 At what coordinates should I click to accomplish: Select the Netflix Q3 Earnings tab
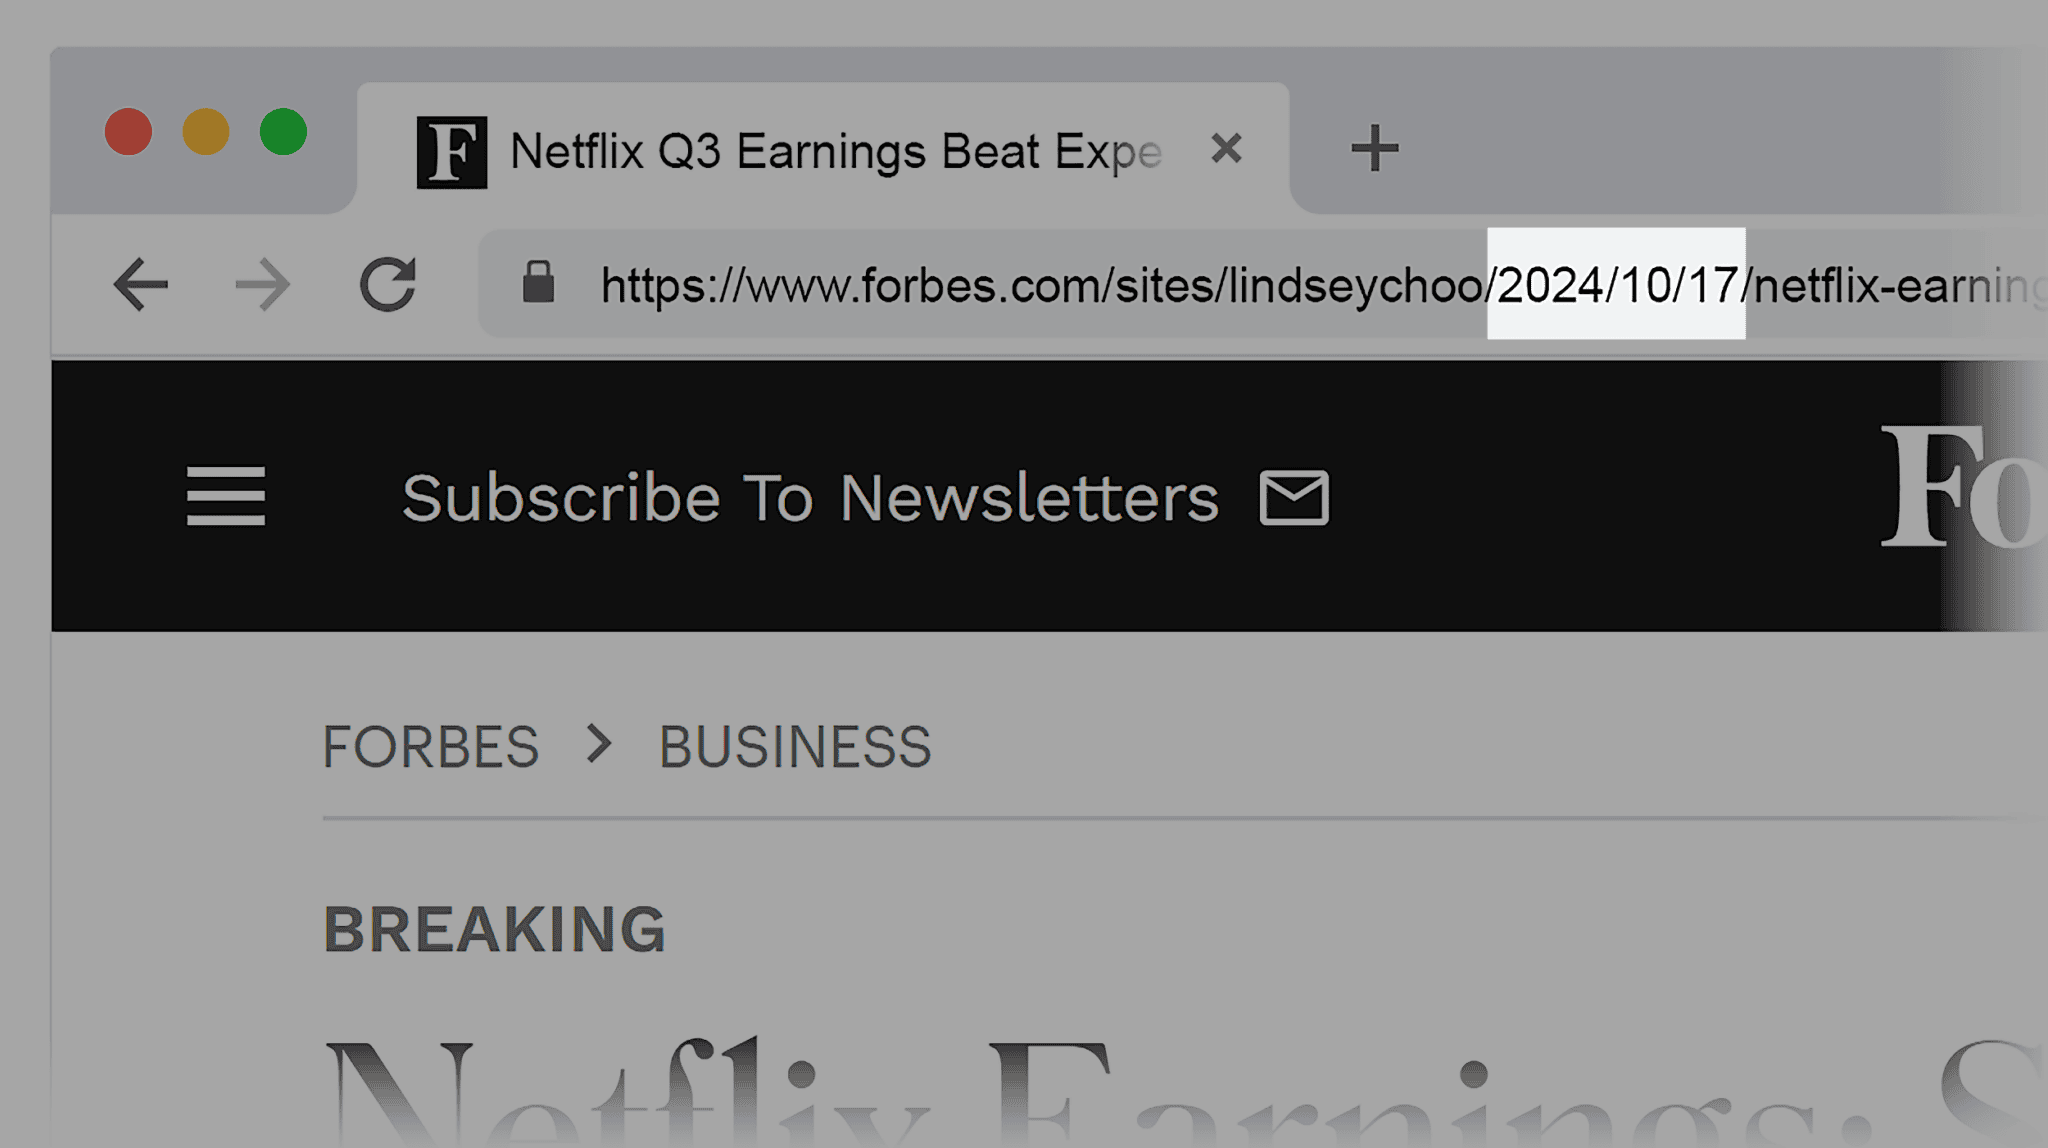click(x=835, y=152)
